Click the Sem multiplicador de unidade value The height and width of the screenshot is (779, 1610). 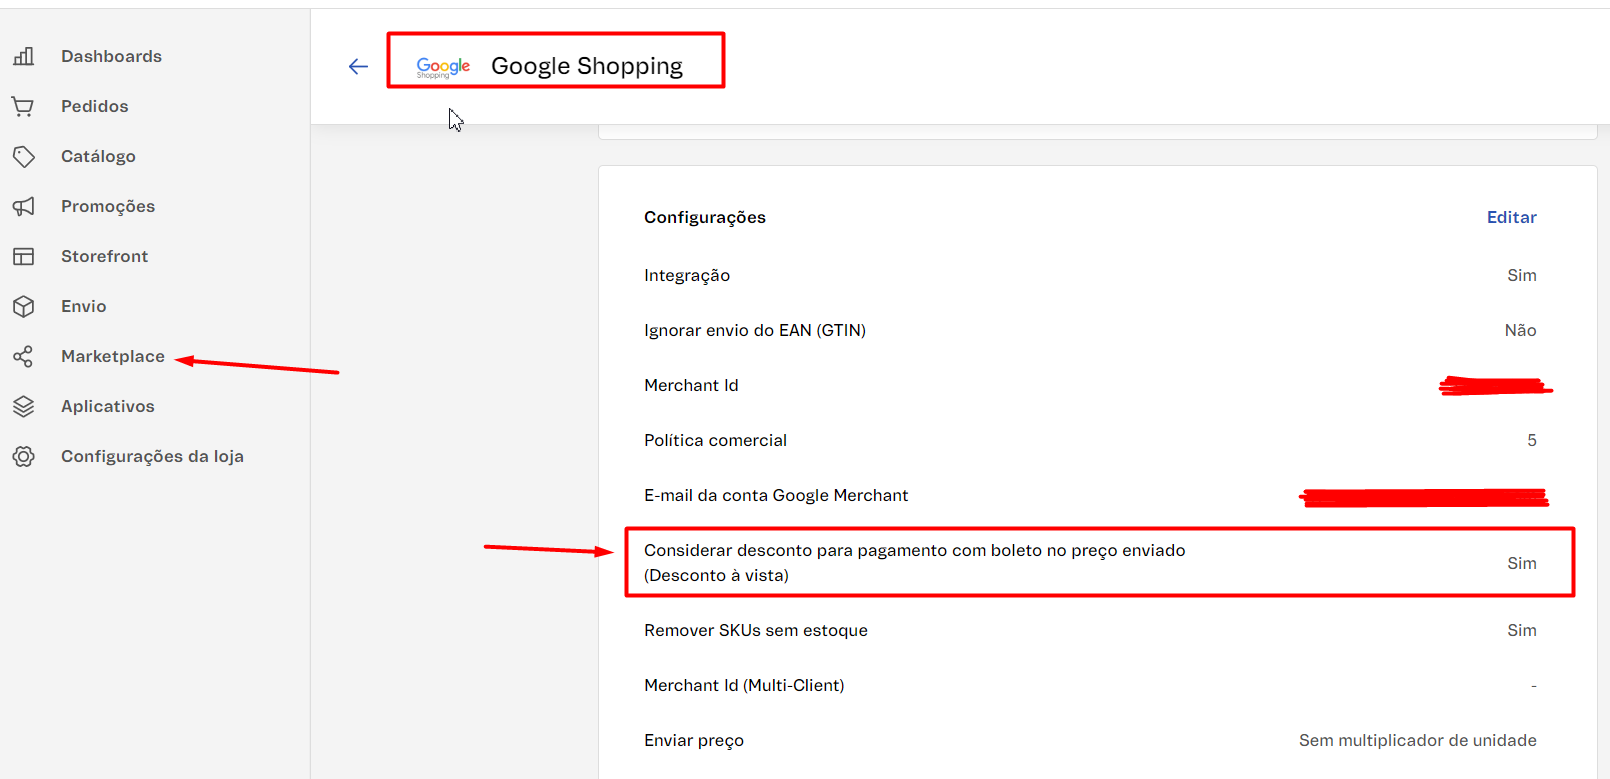pyautogui.click(x=1417, y=740)
